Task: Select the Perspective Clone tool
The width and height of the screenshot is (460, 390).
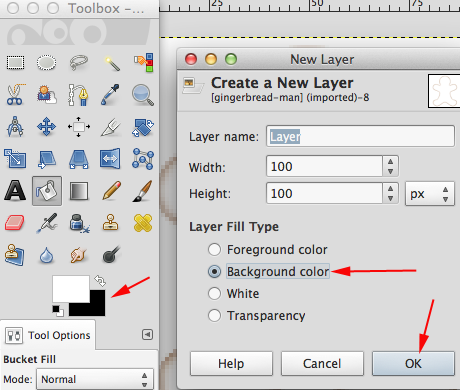Action: [15, 255]
